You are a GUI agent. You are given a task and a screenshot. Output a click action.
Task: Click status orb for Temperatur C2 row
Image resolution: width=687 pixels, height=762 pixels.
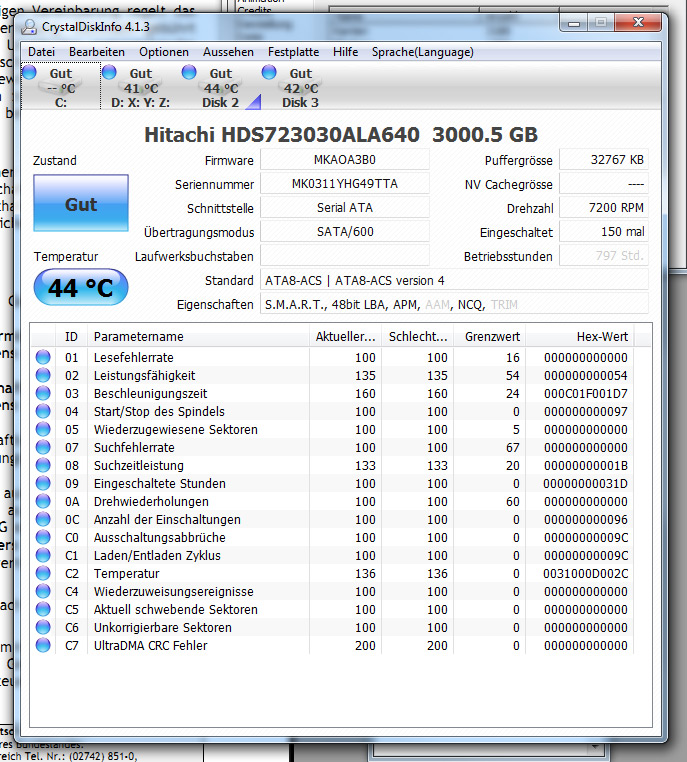(x=43, y=573)
